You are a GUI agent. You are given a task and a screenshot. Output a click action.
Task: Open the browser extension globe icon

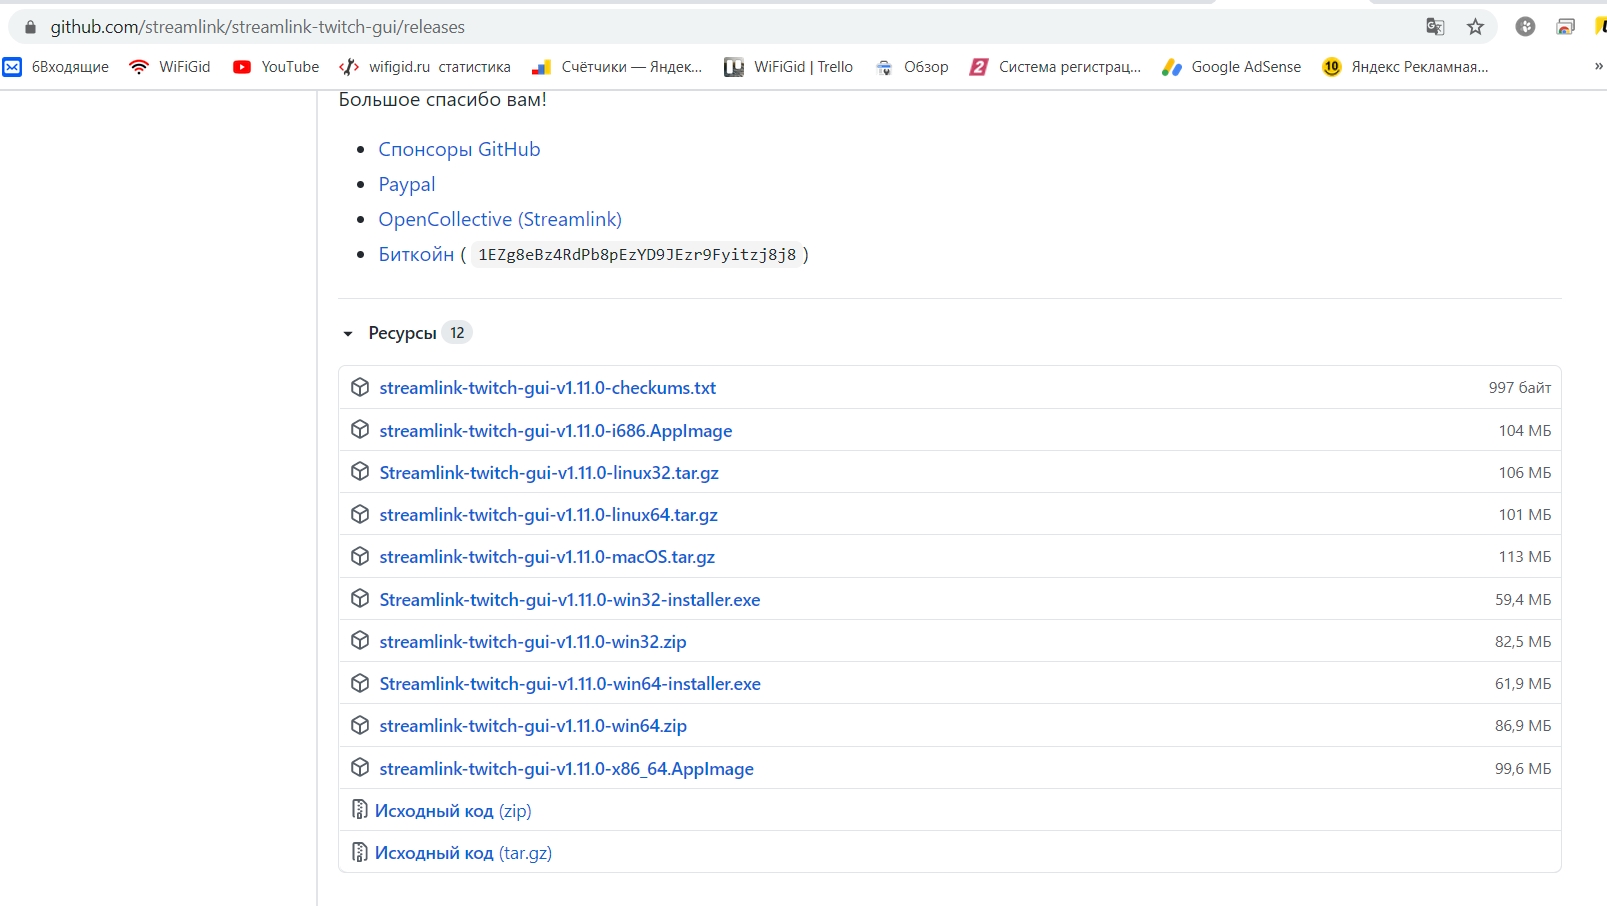coord(1525,27)
